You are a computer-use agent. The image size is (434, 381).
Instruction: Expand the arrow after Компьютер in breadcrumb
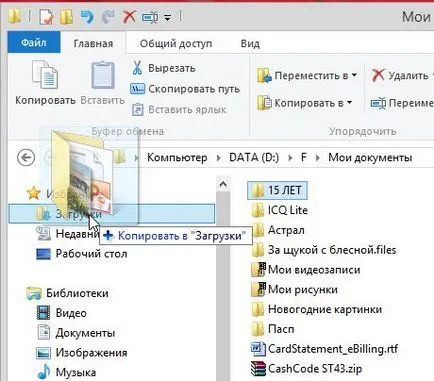point(219,158)
